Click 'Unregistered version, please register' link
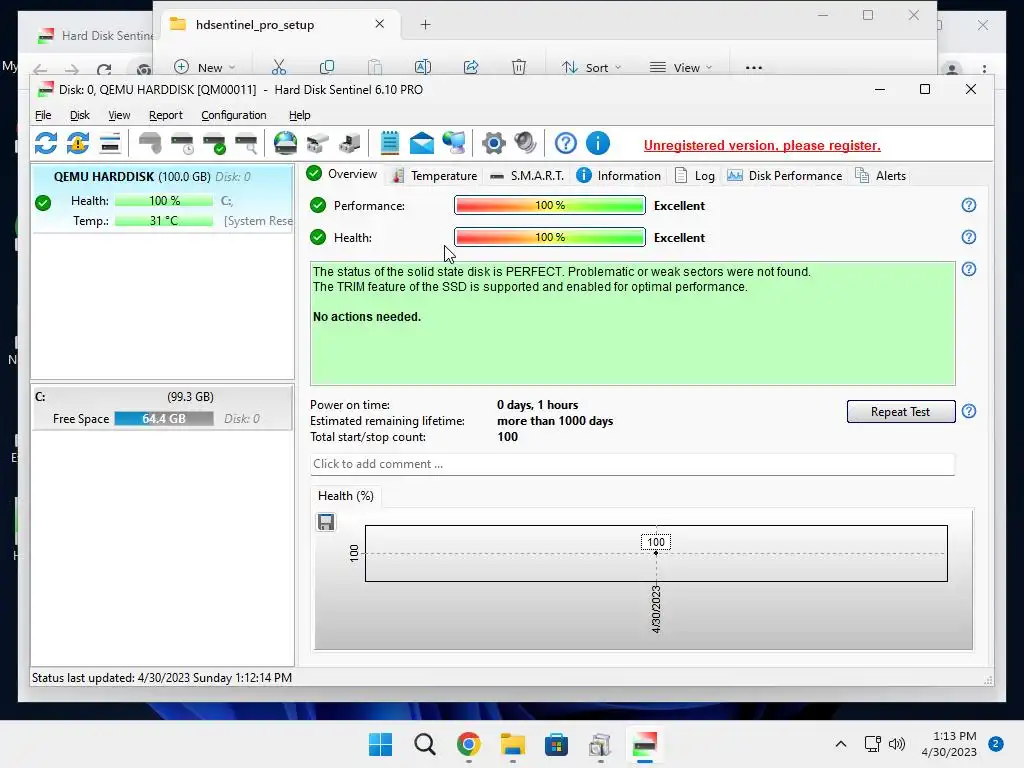1024x768 pixels. click(762, 145)
